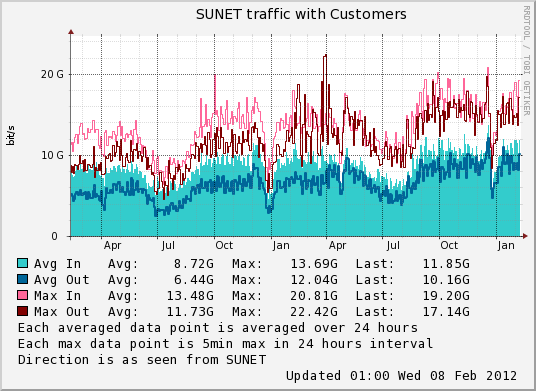This screenshot has width=536, height=391.
Task: Click the 'Max In' legend label
Action: (x=57, y=296)
